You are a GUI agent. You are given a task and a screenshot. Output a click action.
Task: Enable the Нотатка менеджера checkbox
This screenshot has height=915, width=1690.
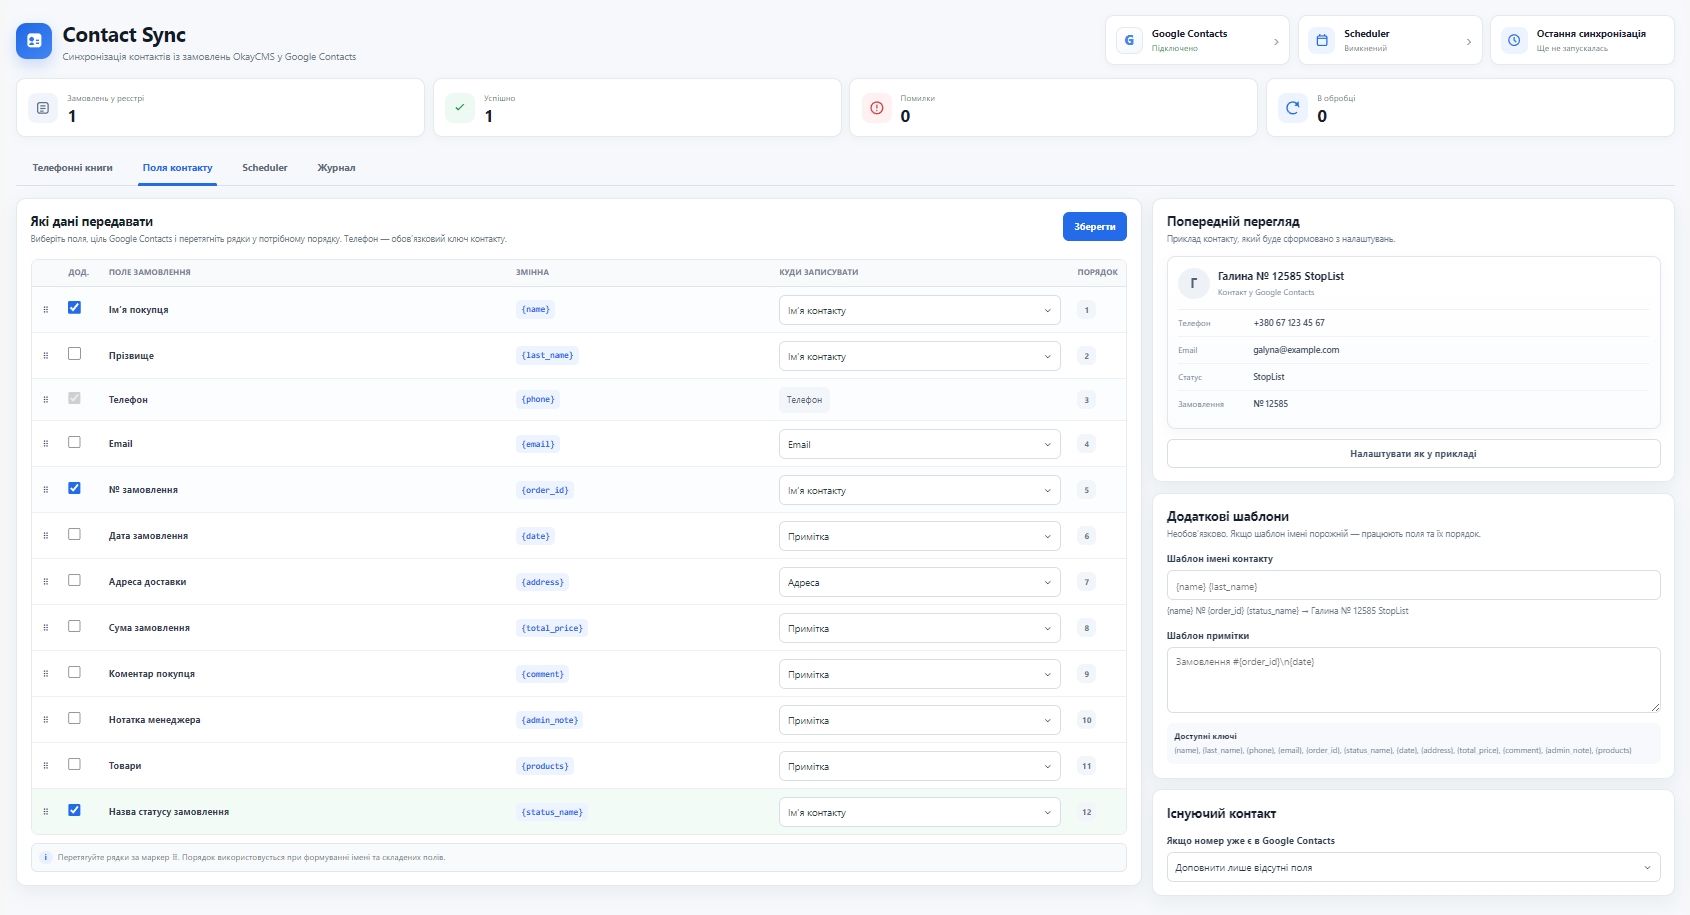coord(74,718)
